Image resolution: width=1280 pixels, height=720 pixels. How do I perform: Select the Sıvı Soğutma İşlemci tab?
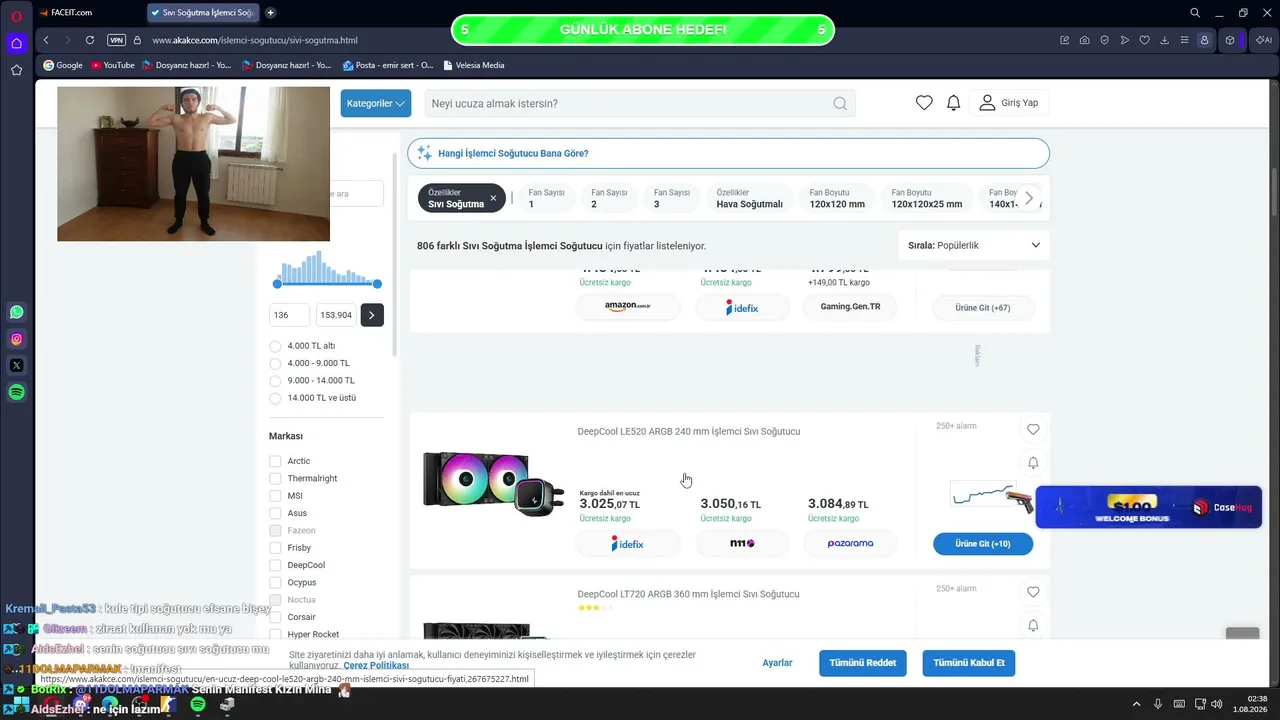pyautogui.click(x=204, y=12)
